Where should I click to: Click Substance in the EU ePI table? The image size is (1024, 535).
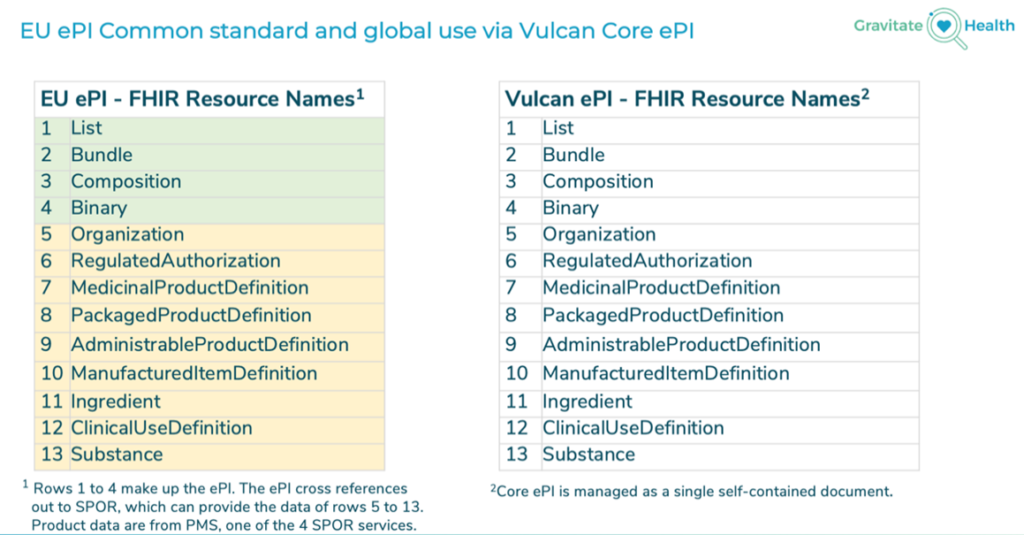116,454
